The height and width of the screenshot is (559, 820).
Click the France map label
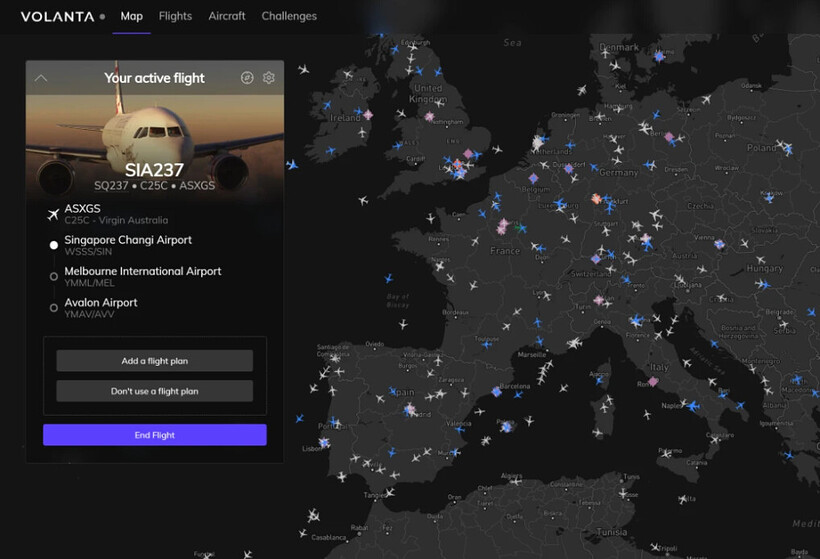click(505, 251)
